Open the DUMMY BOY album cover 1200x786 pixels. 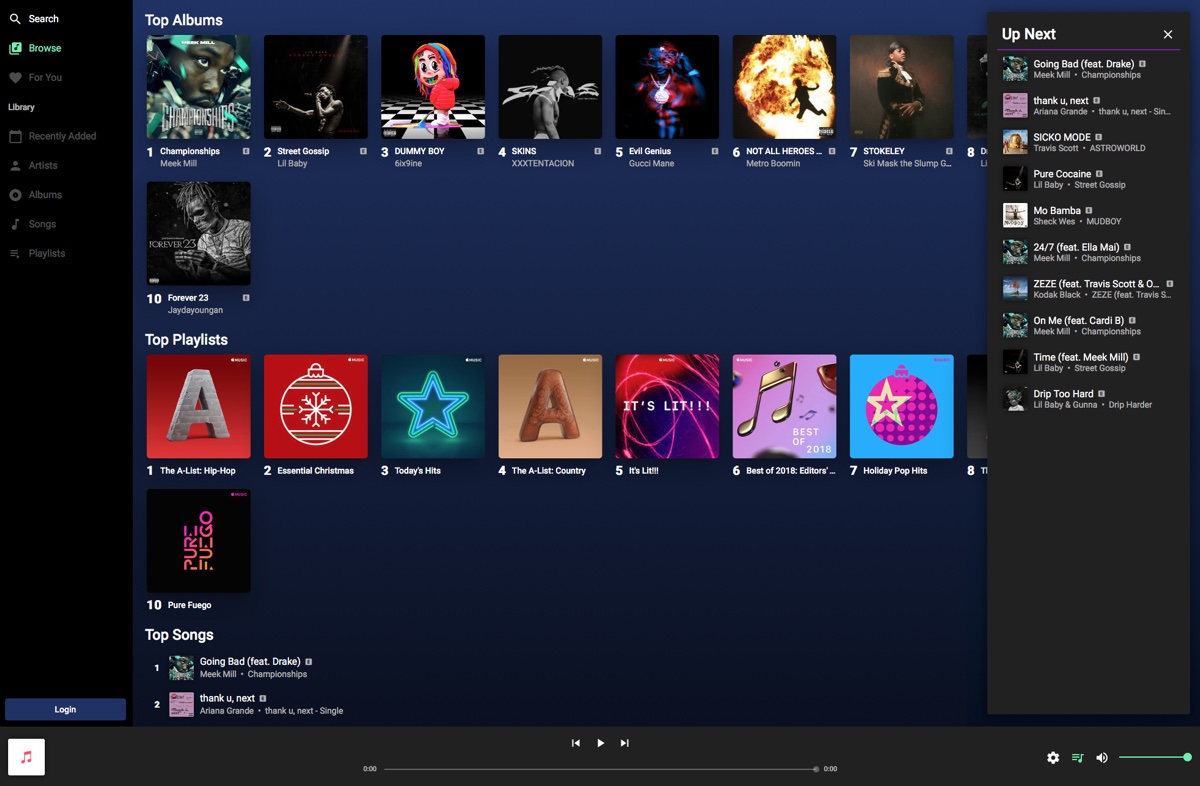click(433, 87)
